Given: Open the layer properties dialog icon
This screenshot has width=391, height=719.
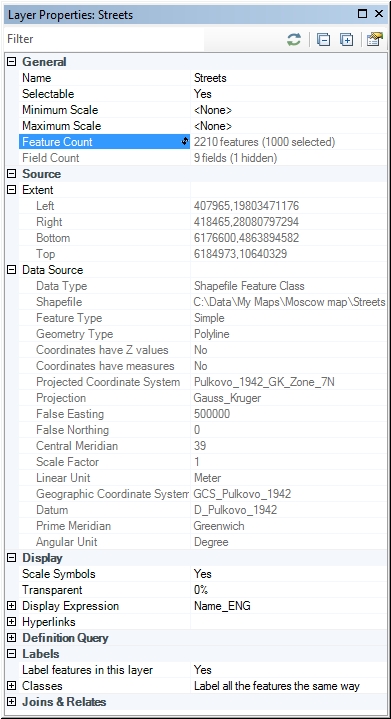Looking at the screenshot, I should tap(374, 39).
